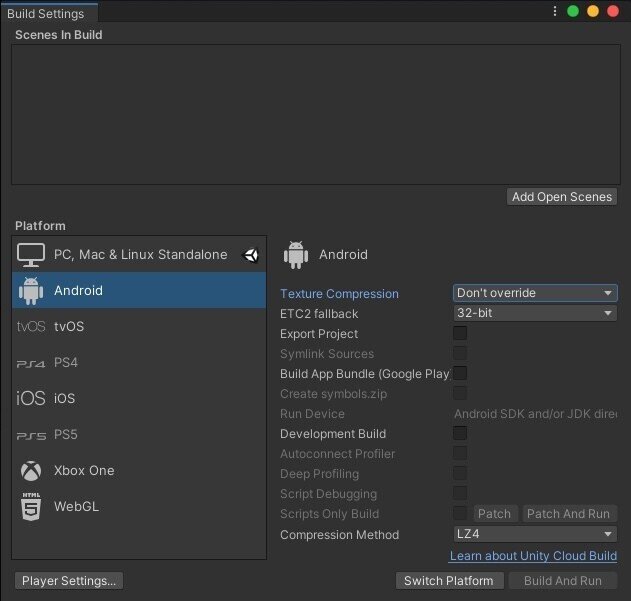Image resolution: width=631 pixels, height=601 pixels.
Task: Select the Xbox One platform row
Action: tap(139, 471)
